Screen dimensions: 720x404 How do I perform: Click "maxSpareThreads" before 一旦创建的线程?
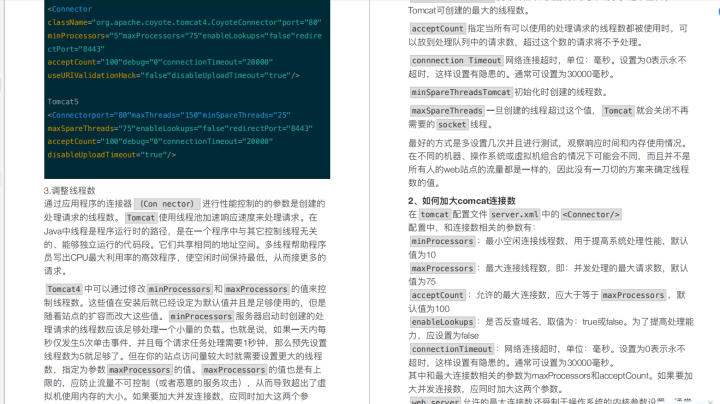[x=447, y=111]
